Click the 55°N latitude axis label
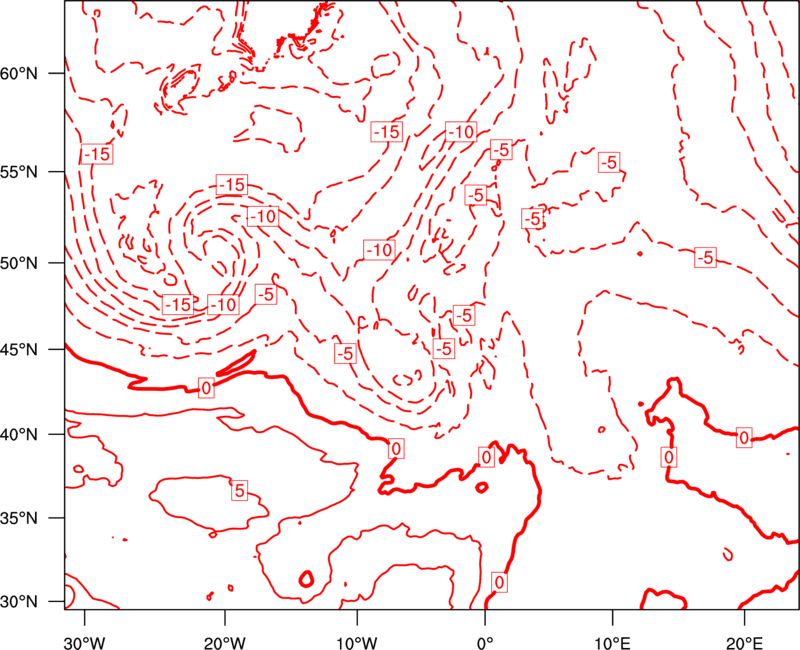Viewport: 800px width, 650px height. point(19,172)
